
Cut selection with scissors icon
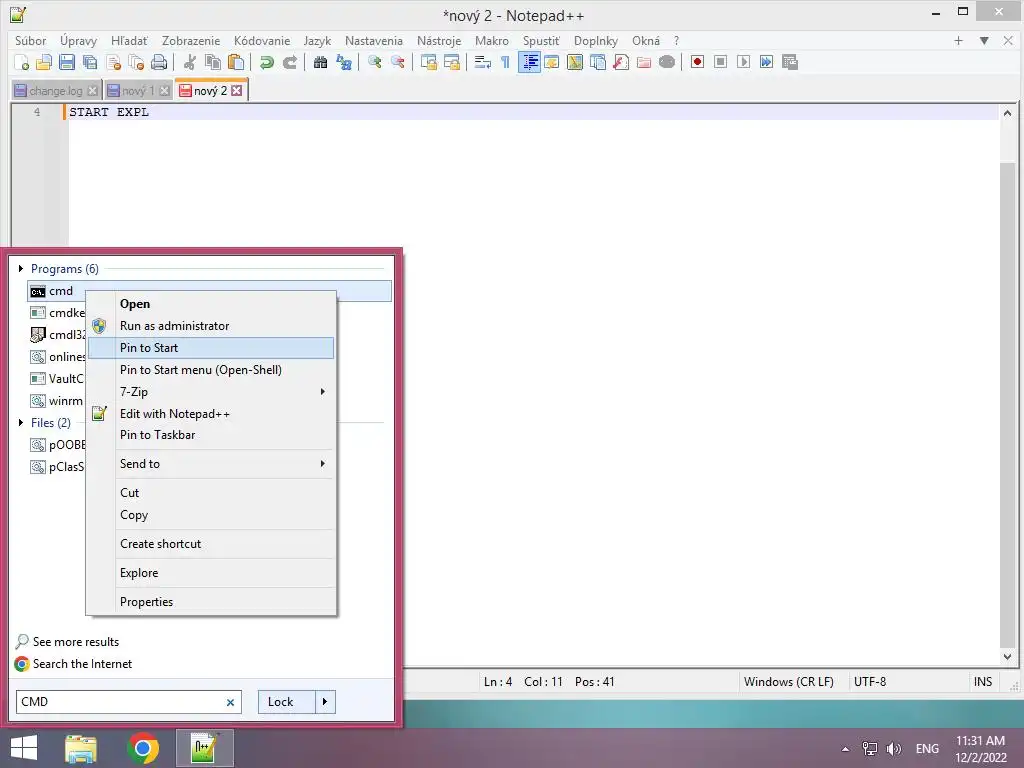190,62
